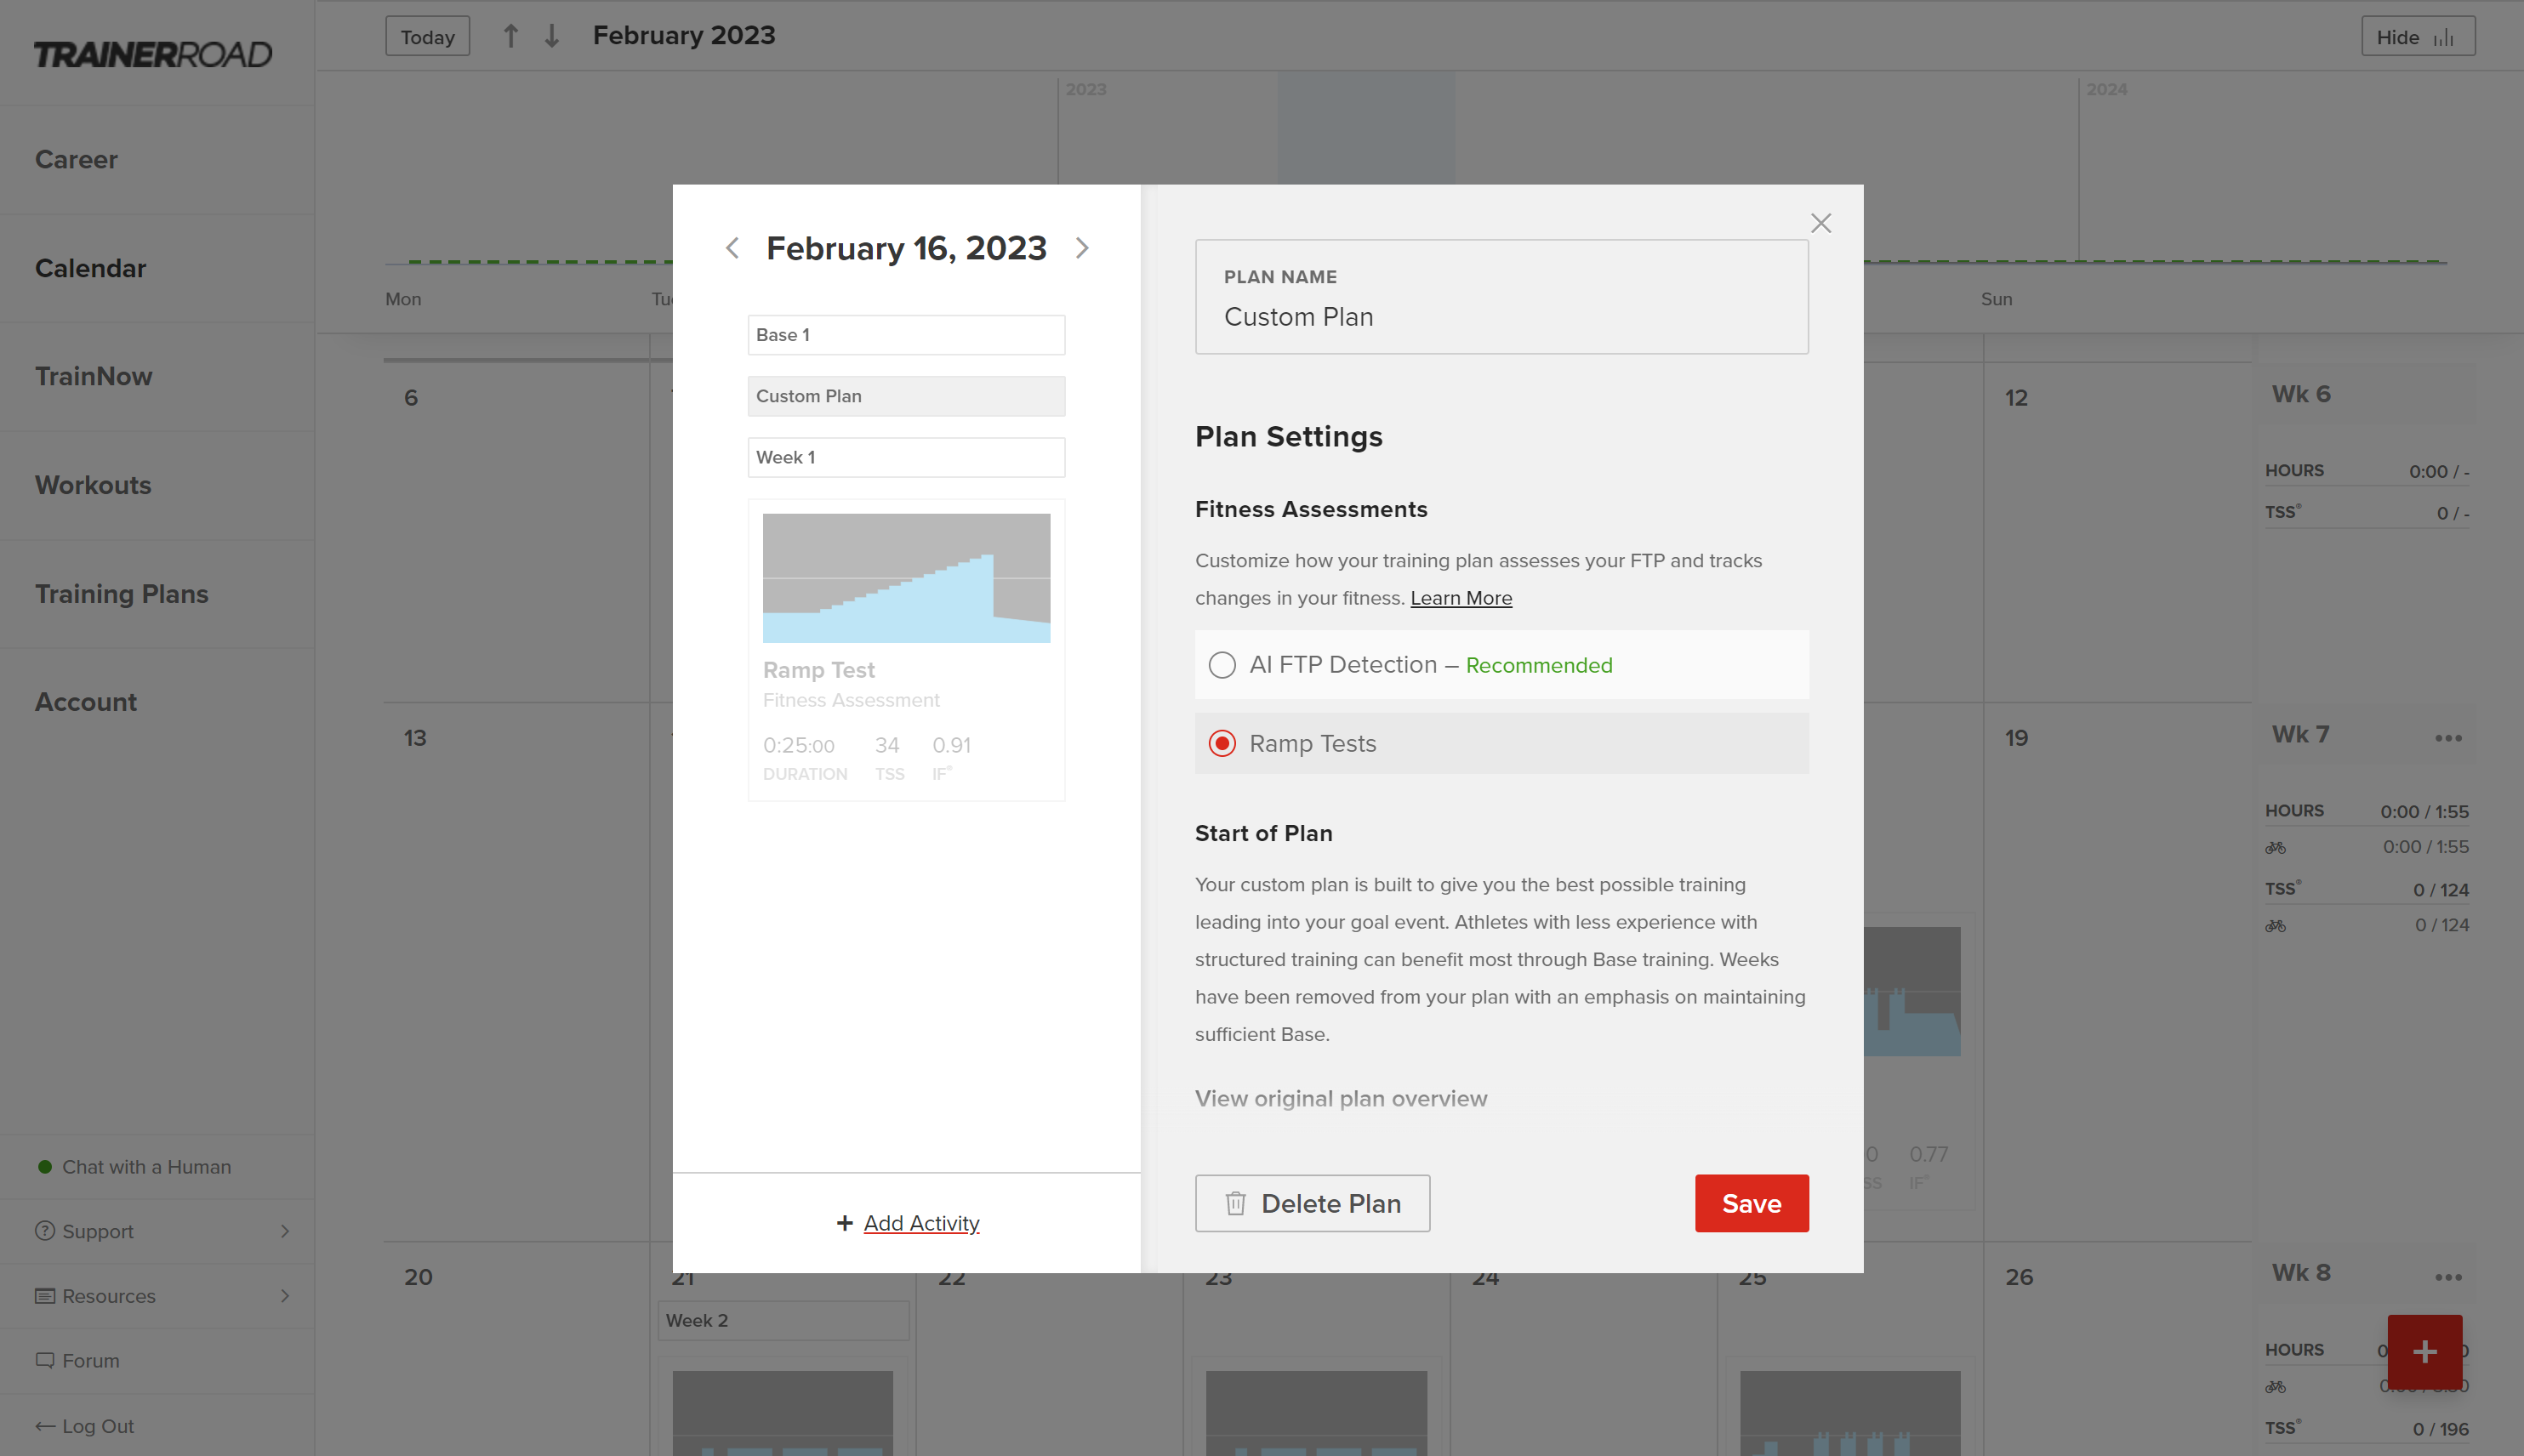
Task: Hide the career chart panel
Action: click(2418, 37)
